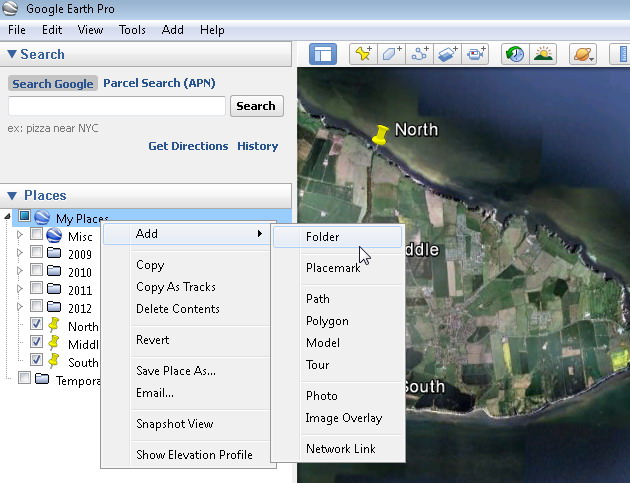Choose Image Overlay from the submenu
Screen dimensions: 630x483
click(338, 418)
